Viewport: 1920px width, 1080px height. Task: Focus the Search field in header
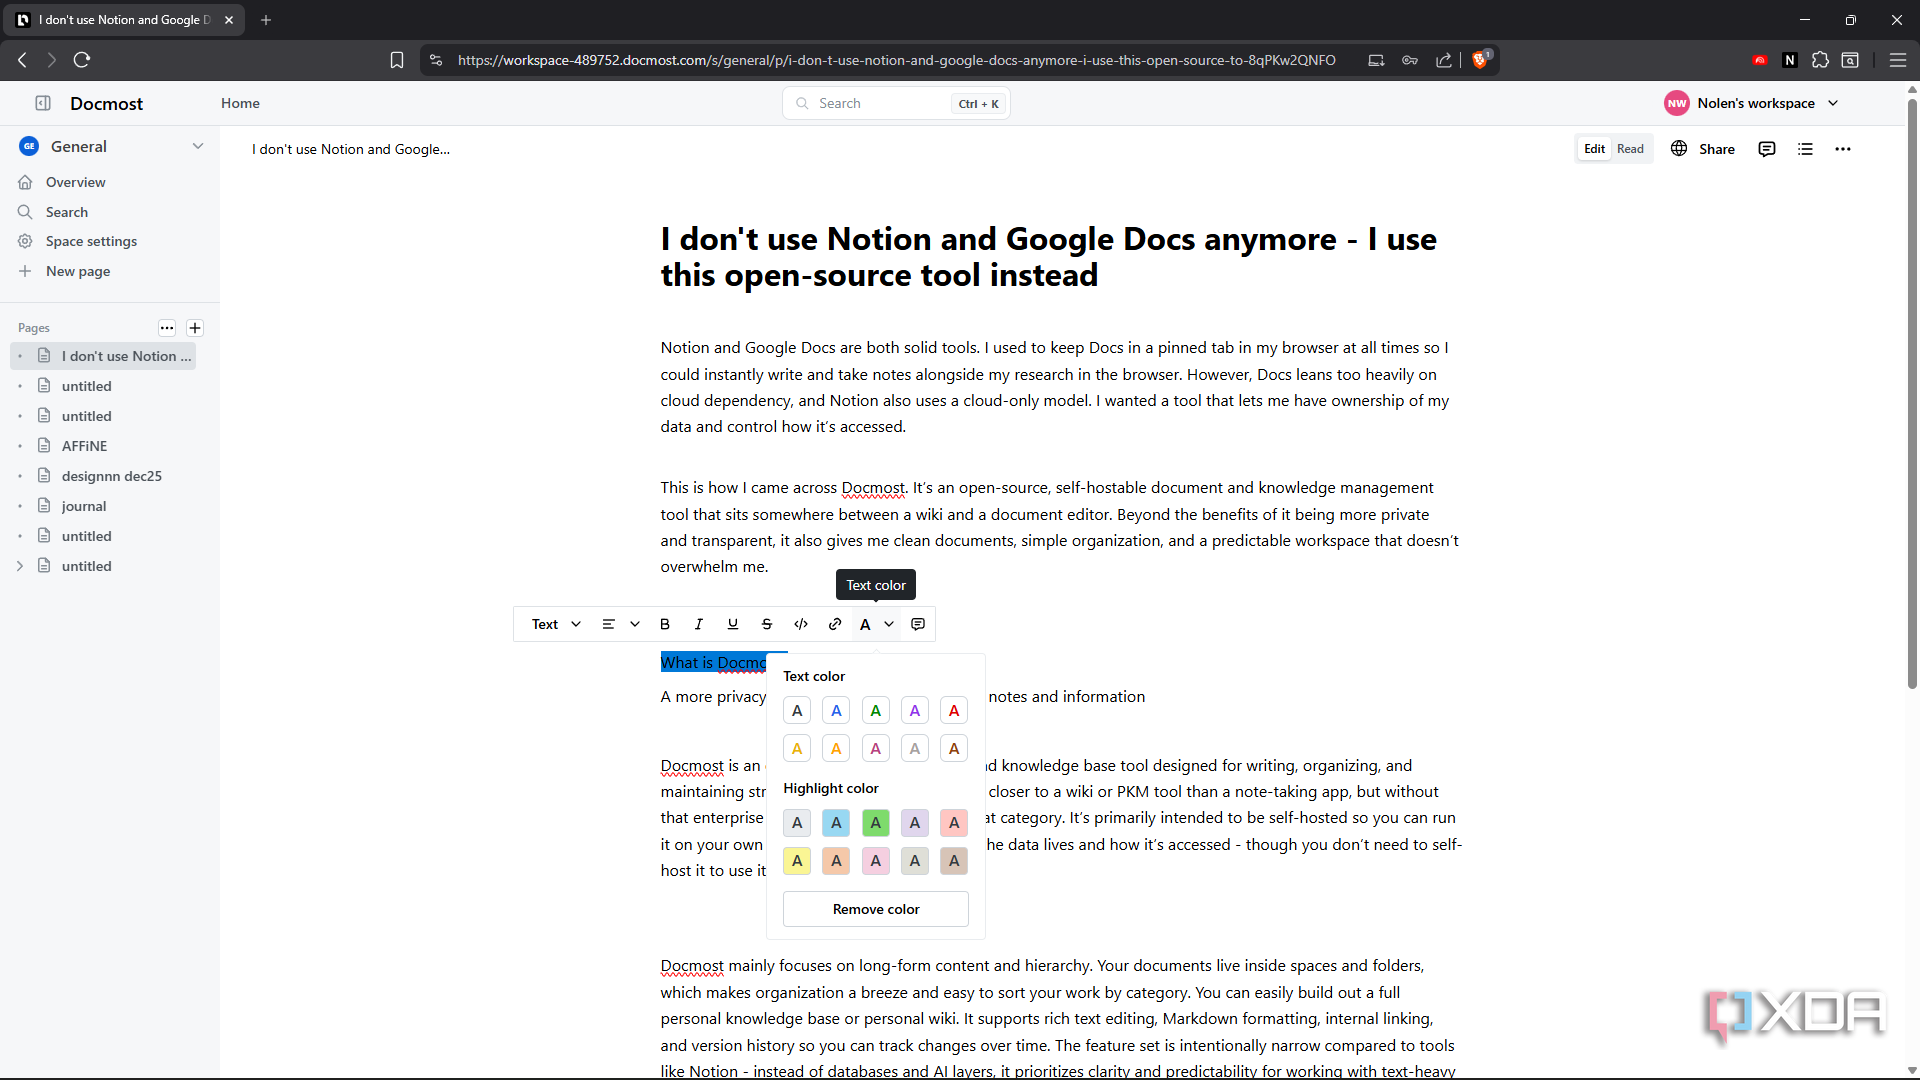click(896, 103)
